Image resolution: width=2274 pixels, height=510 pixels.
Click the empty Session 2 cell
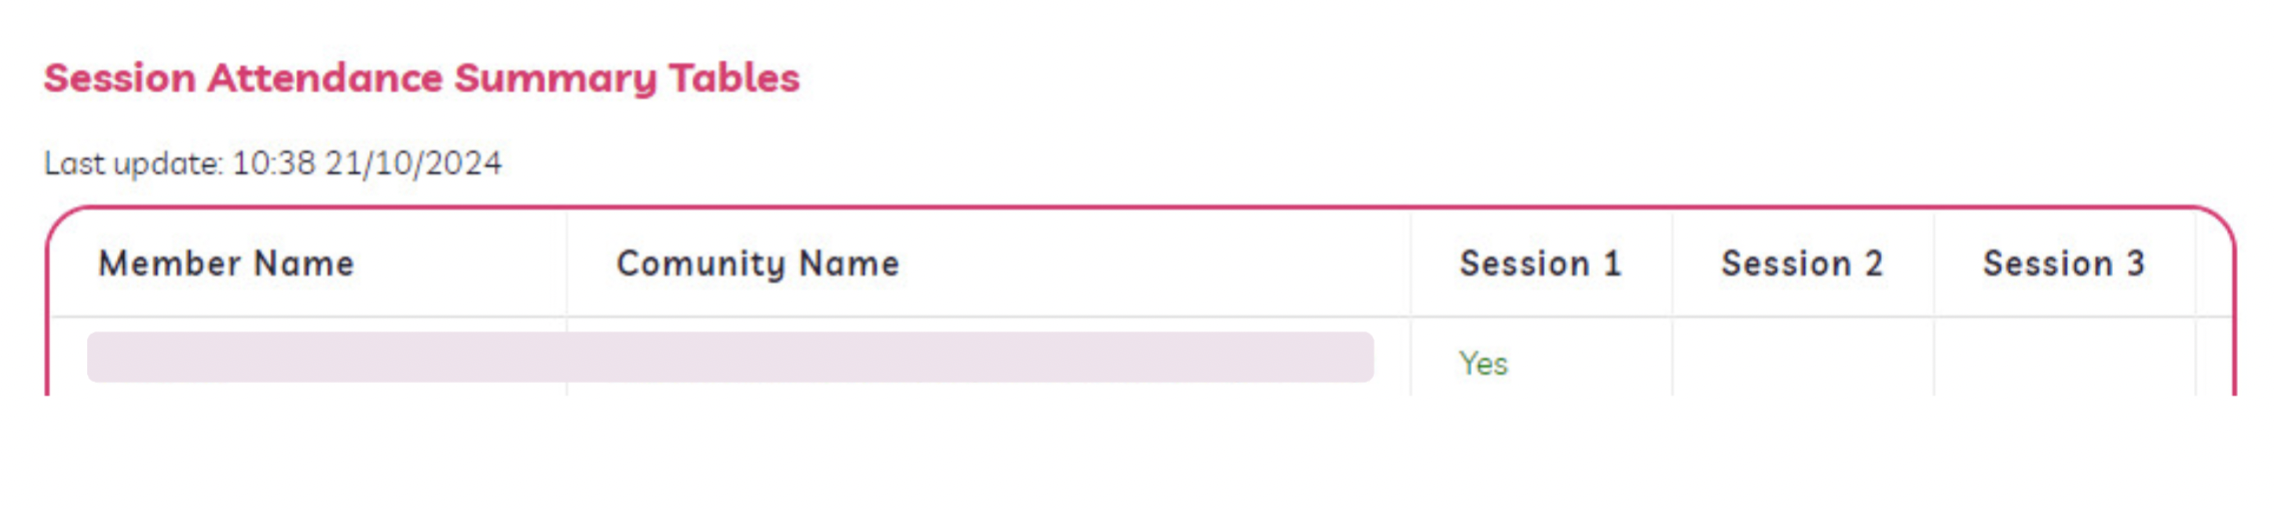1803,358
